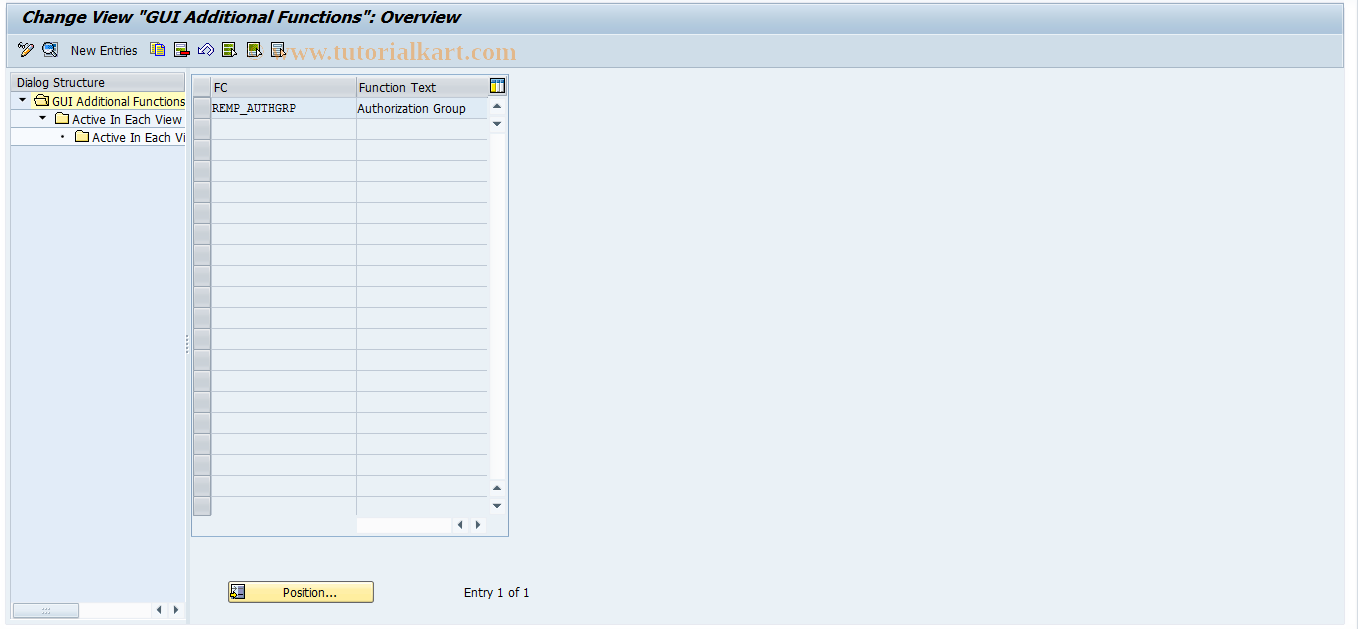Toggle Display/Change mode pencil icon

(26, 50)
